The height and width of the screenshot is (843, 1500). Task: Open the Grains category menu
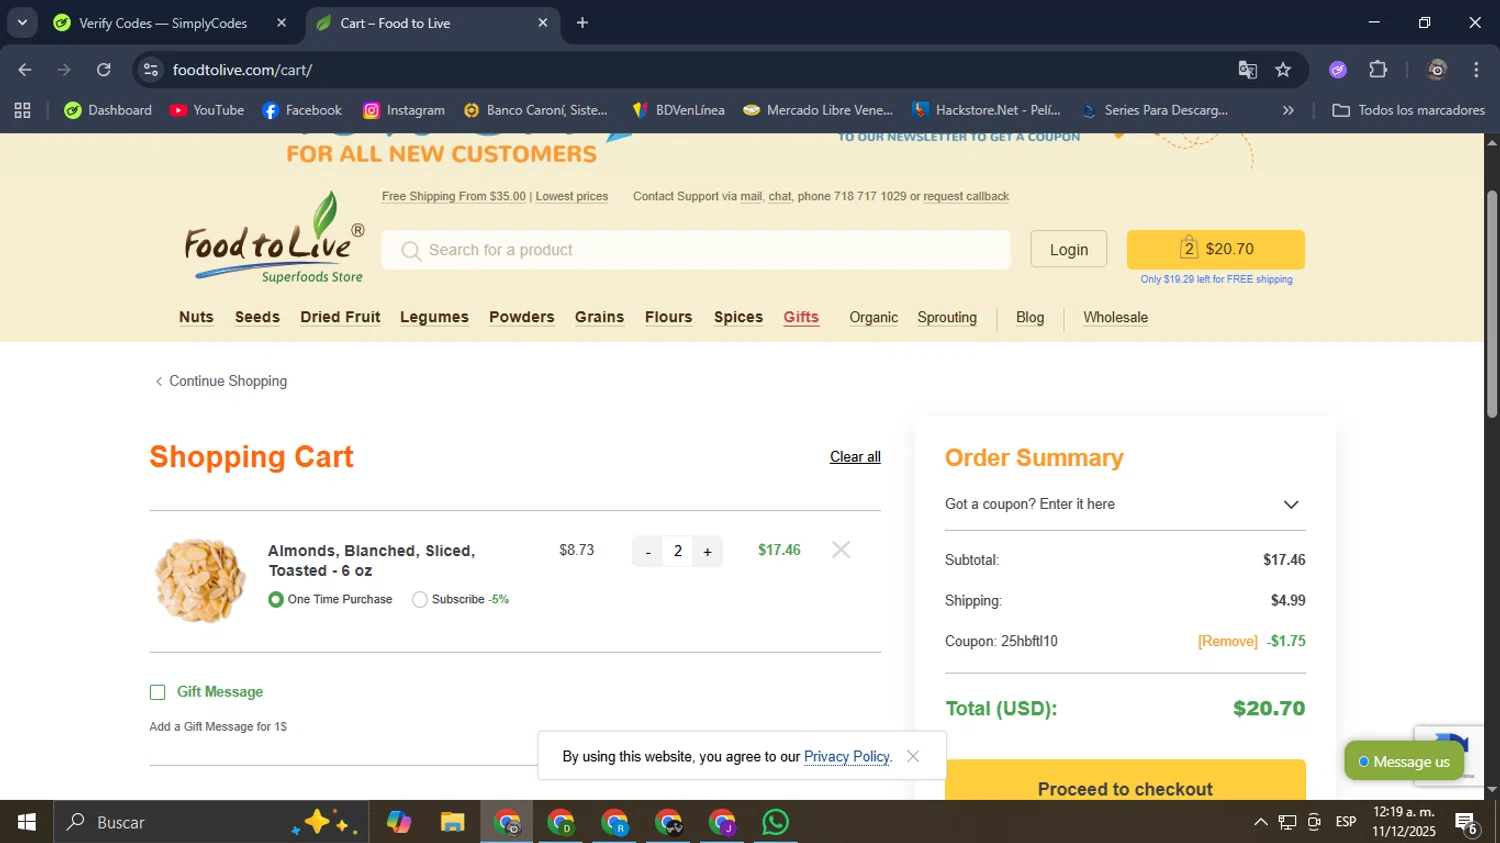click(x=599, y=317)
